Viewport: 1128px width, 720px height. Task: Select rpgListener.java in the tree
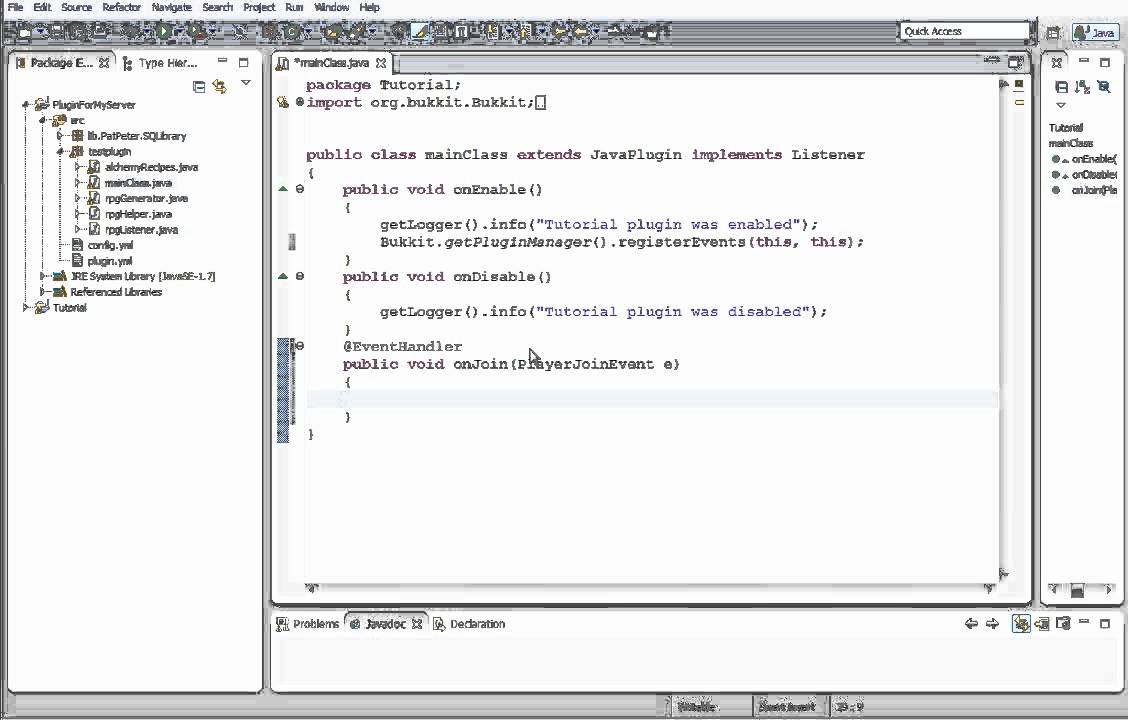(141, 230)
